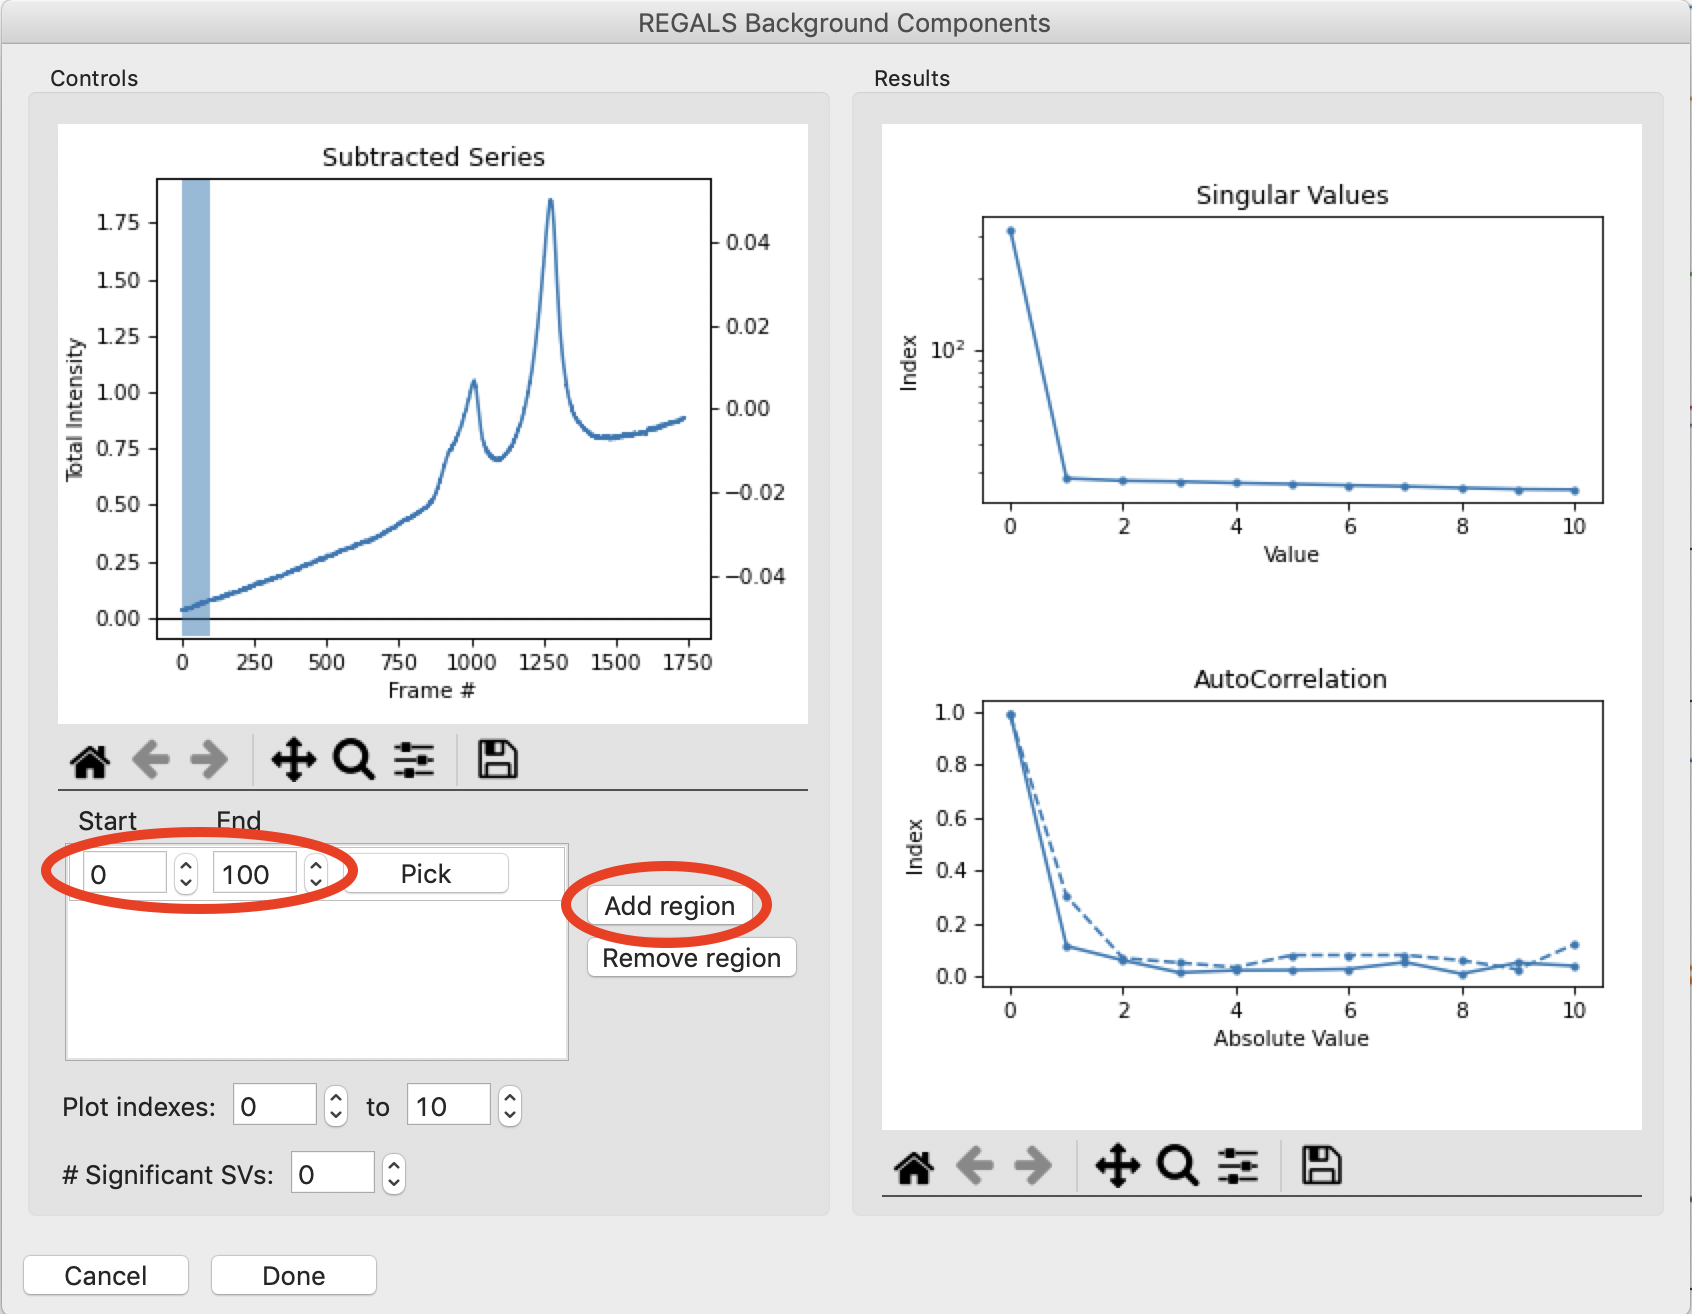Viewport: 1692px width, 1314px height.
Task: Open subplot configuration in the Results toolbar
Action: tap(1238, 1166)
